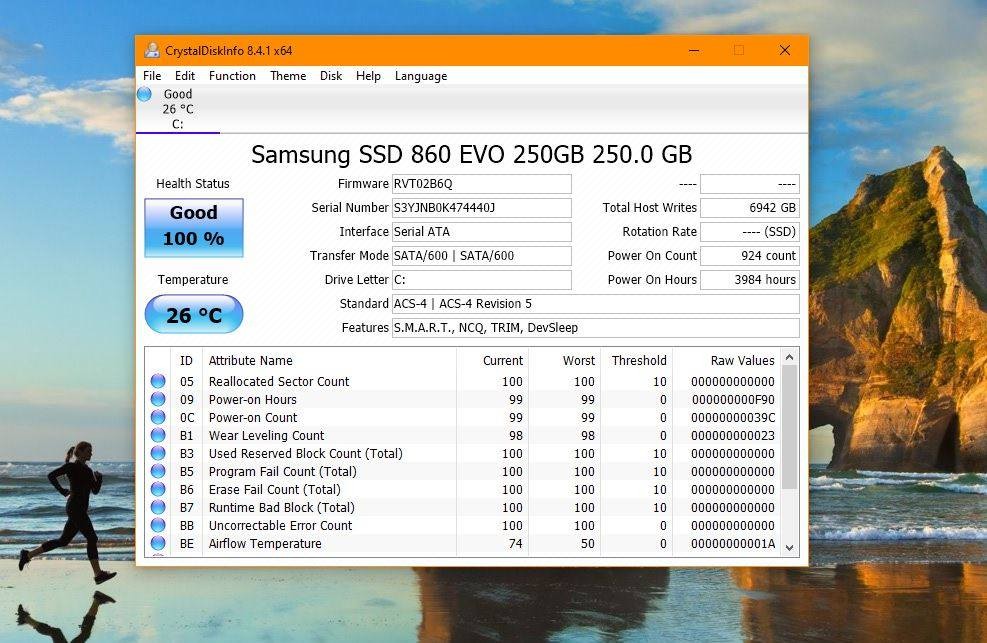Click the Features field

click(595, 327)
